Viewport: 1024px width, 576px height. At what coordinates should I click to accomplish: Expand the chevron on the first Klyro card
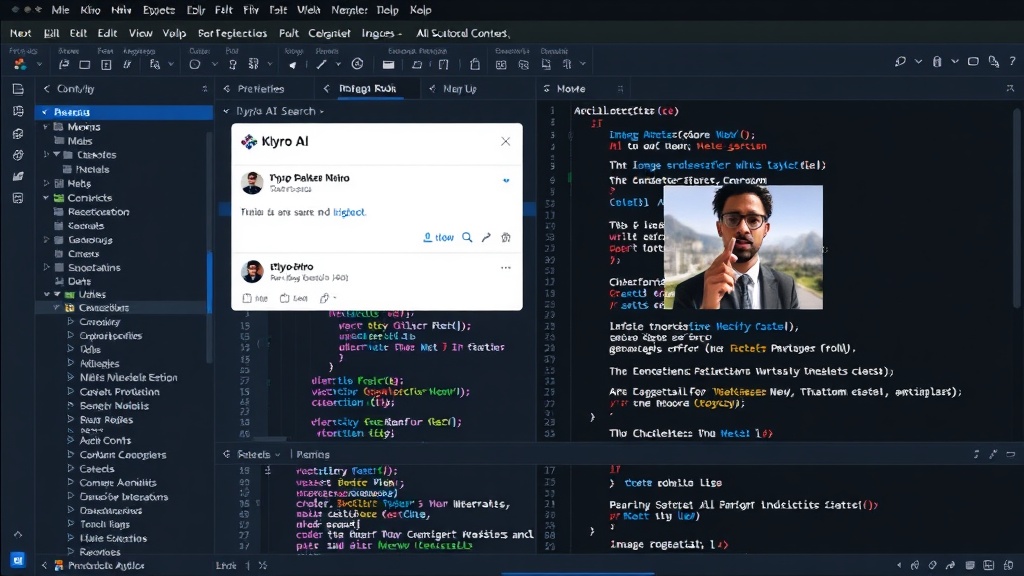505,181
